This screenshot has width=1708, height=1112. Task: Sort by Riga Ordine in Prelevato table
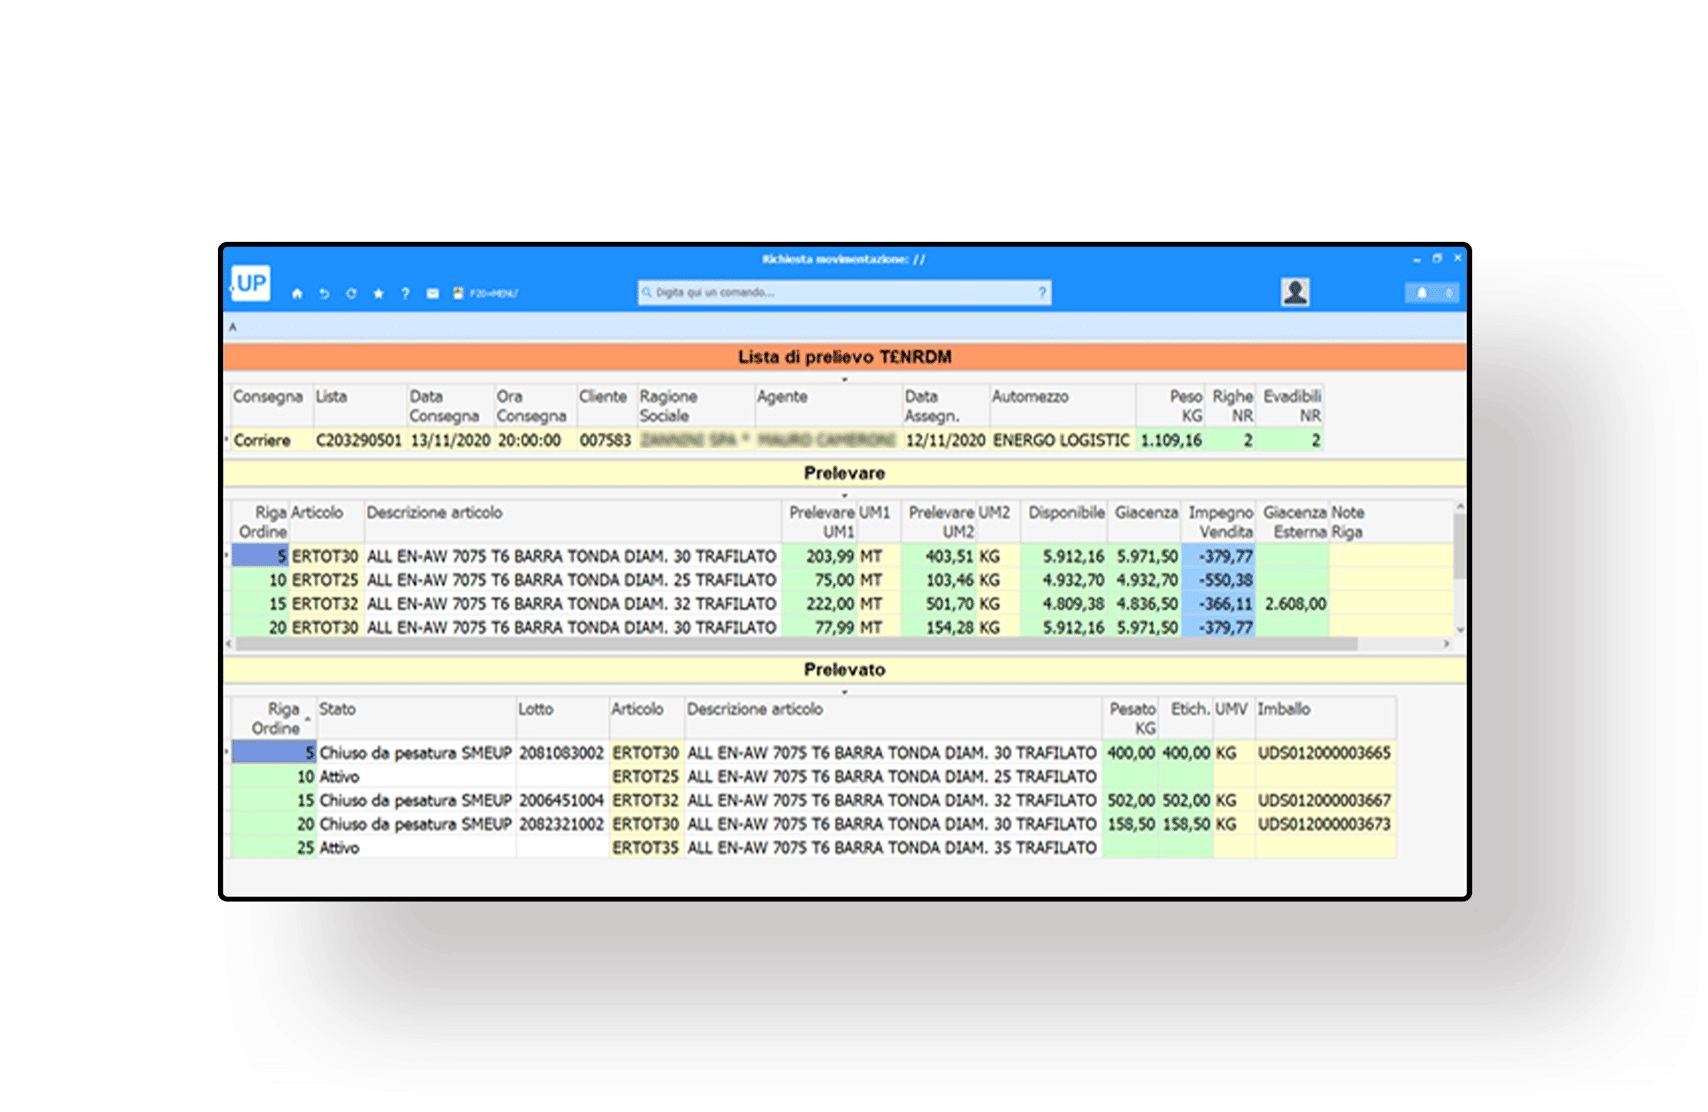coord(276,718)
